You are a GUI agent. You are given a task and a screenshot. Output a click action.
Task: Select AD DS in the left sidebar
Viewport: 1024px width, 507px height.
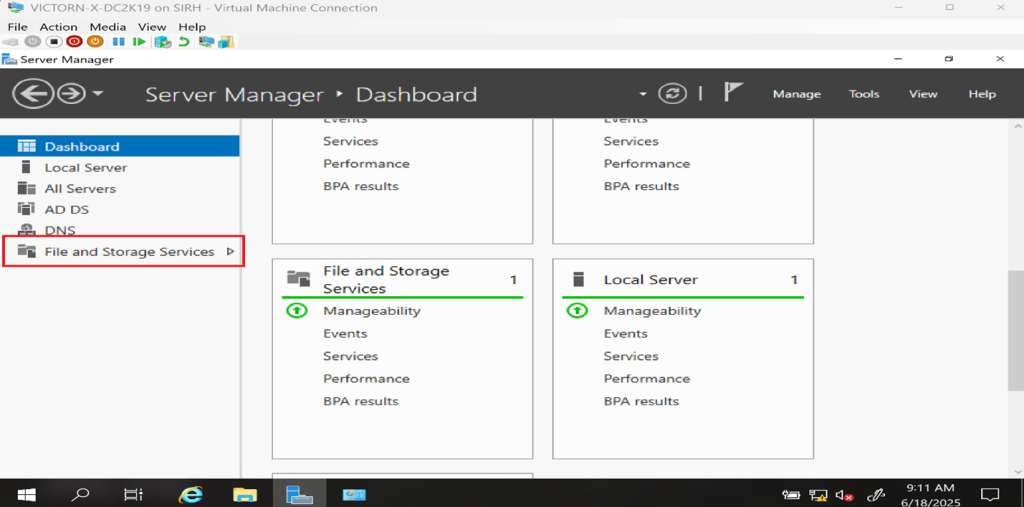66,210
